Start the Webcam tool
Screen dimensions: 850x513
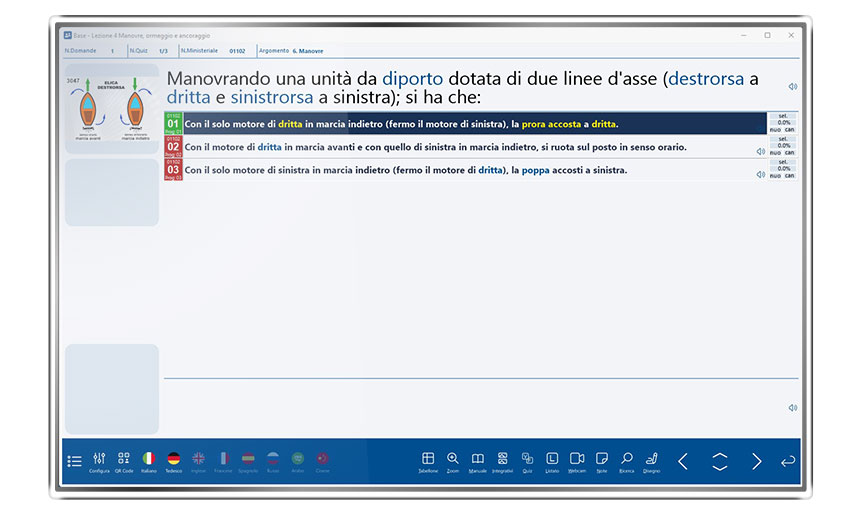pos(577,459)
